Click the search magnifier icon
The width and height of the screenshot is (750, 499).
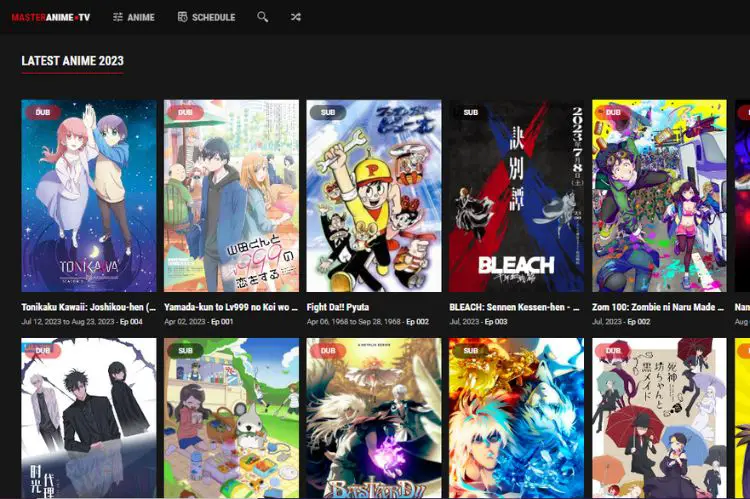coord(262,17)
